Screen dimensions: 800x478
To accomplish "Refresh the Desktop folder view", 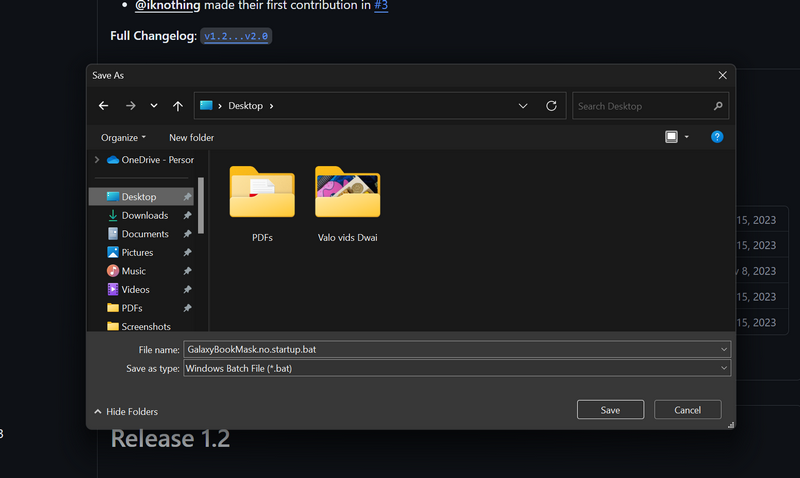I will coord(551,106).
